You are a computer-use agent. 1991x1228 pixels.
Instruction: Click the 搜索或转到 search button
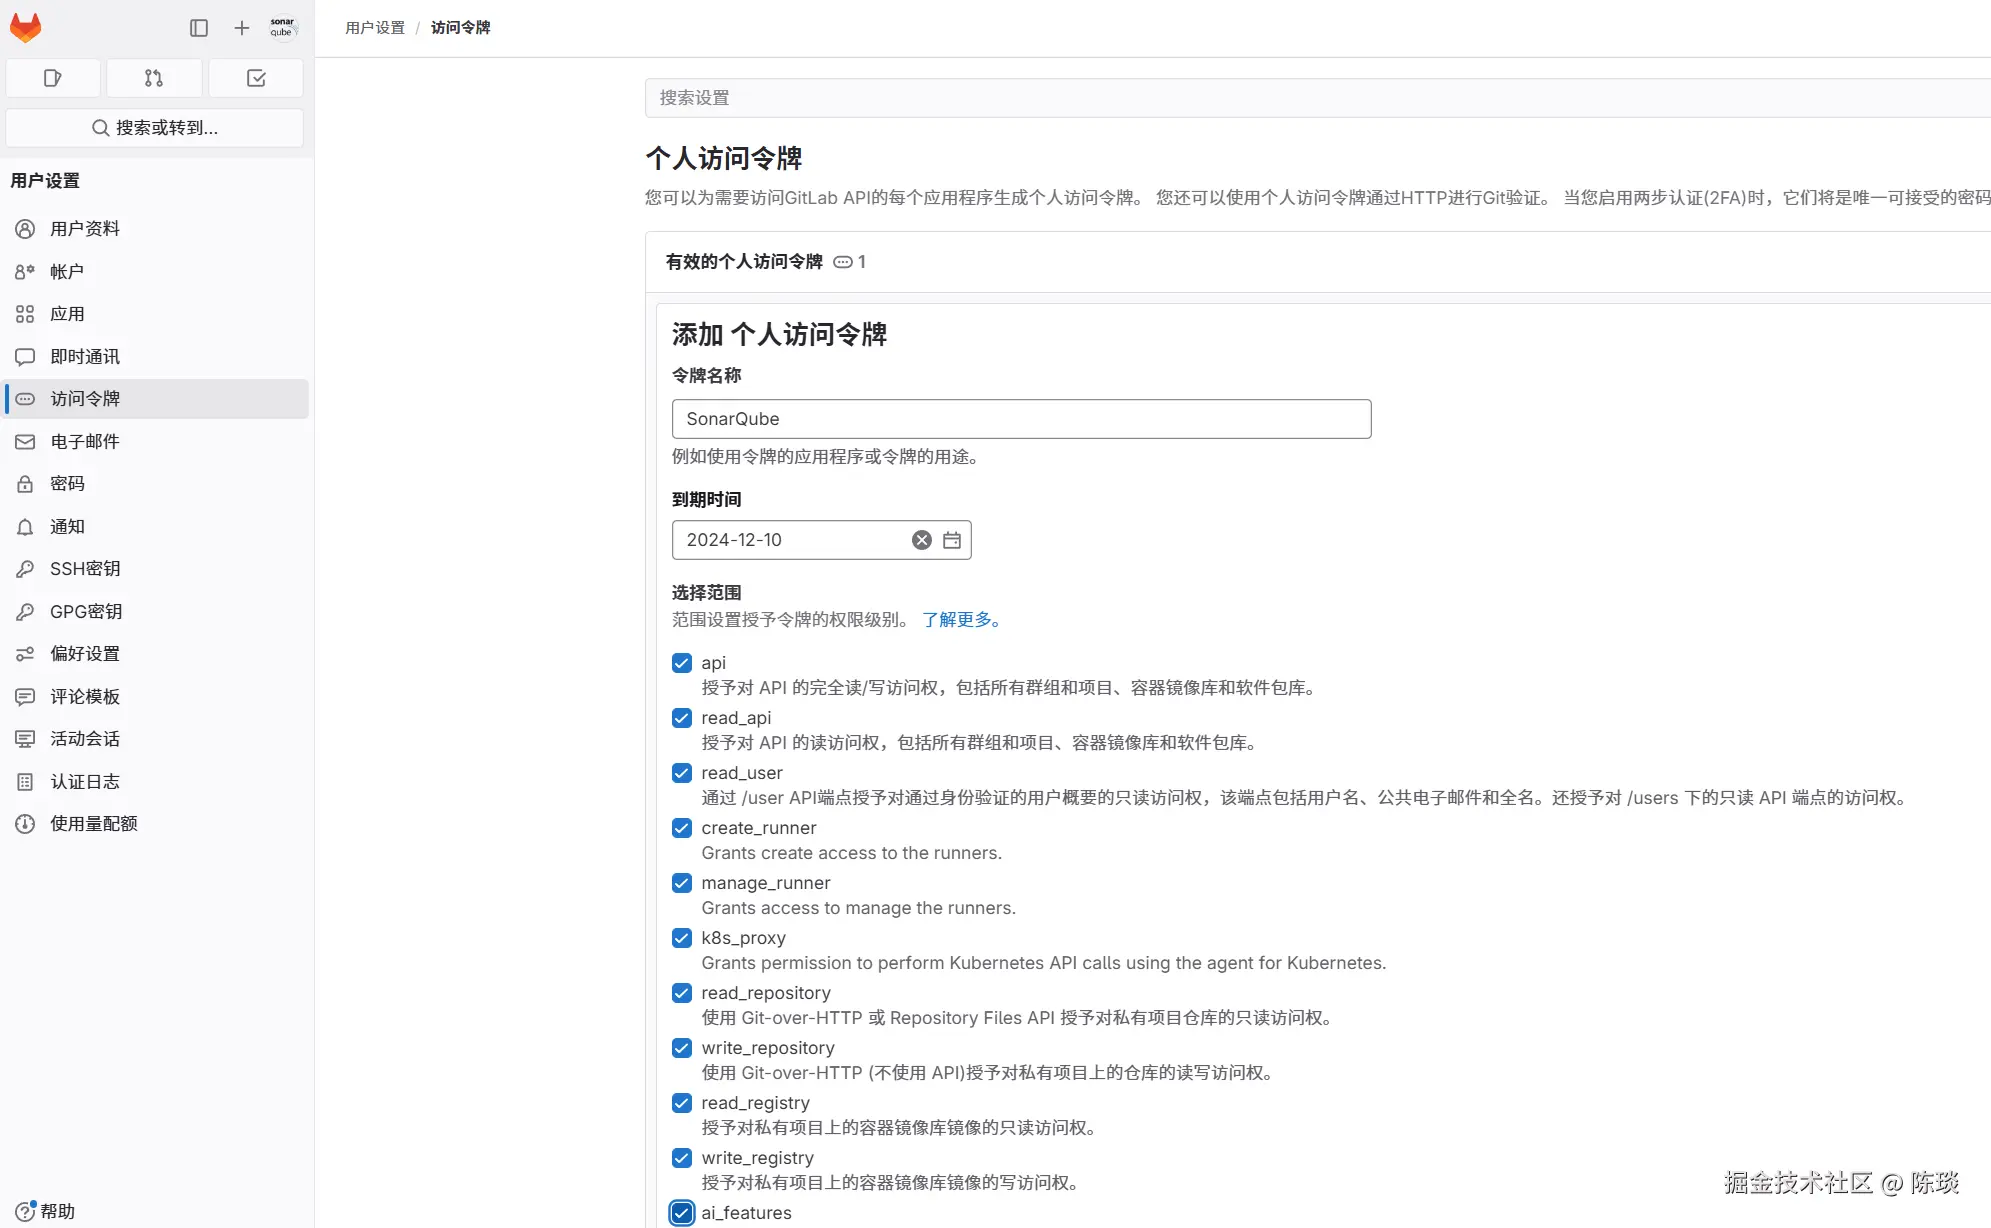point(155,128)
